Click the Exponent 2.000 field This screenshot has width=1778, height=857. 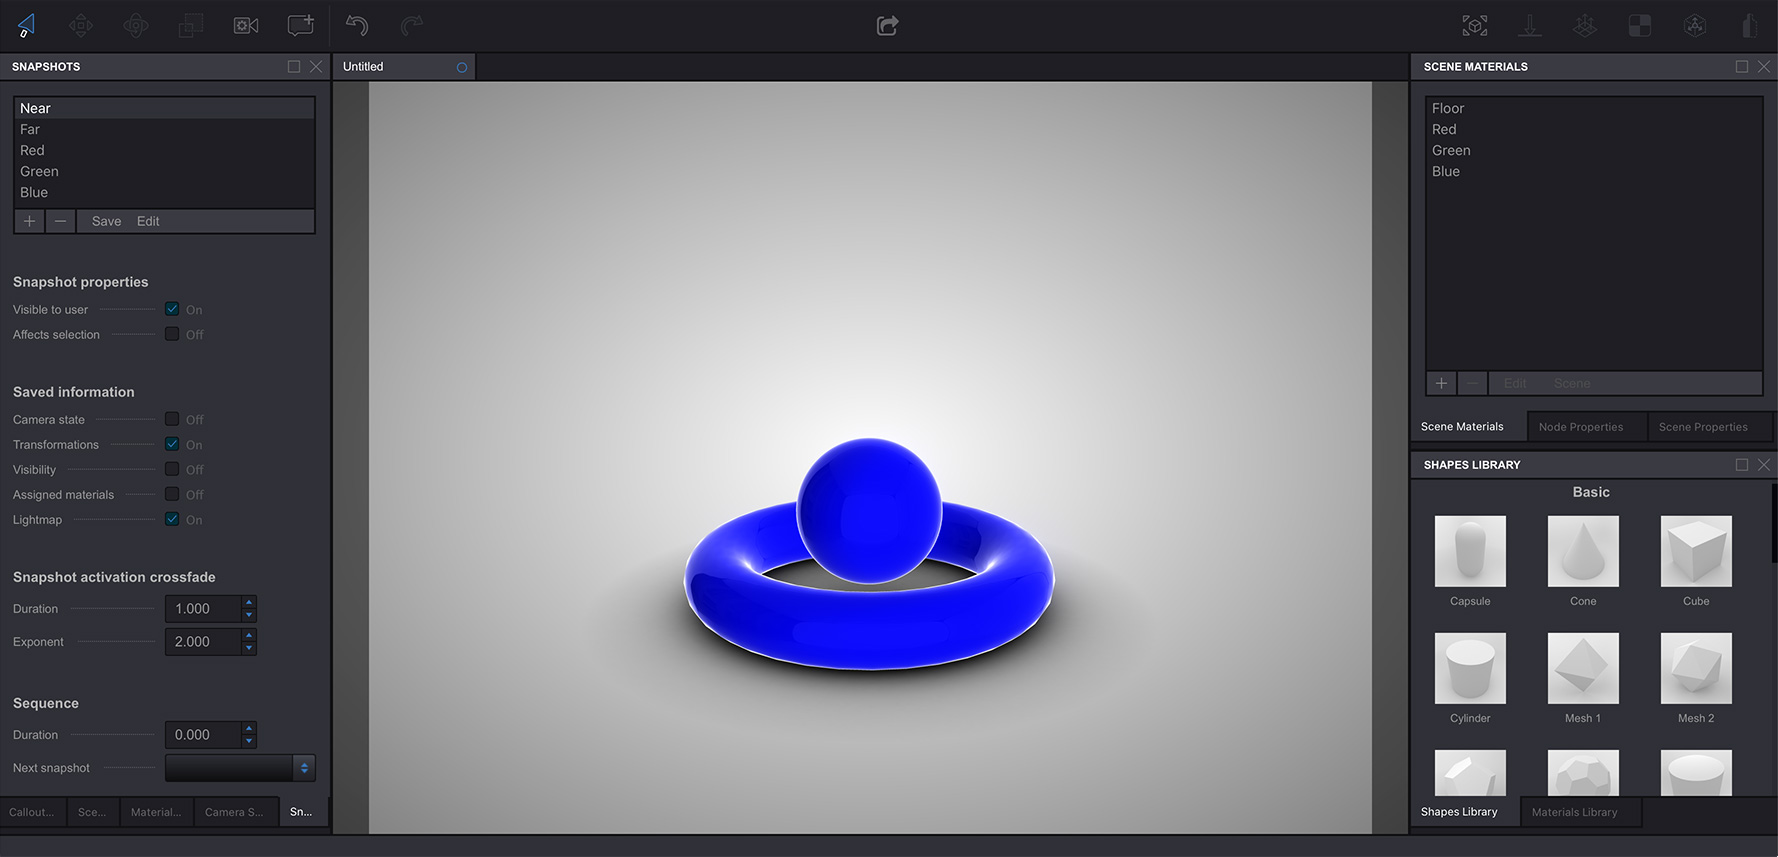coord(203,642)
